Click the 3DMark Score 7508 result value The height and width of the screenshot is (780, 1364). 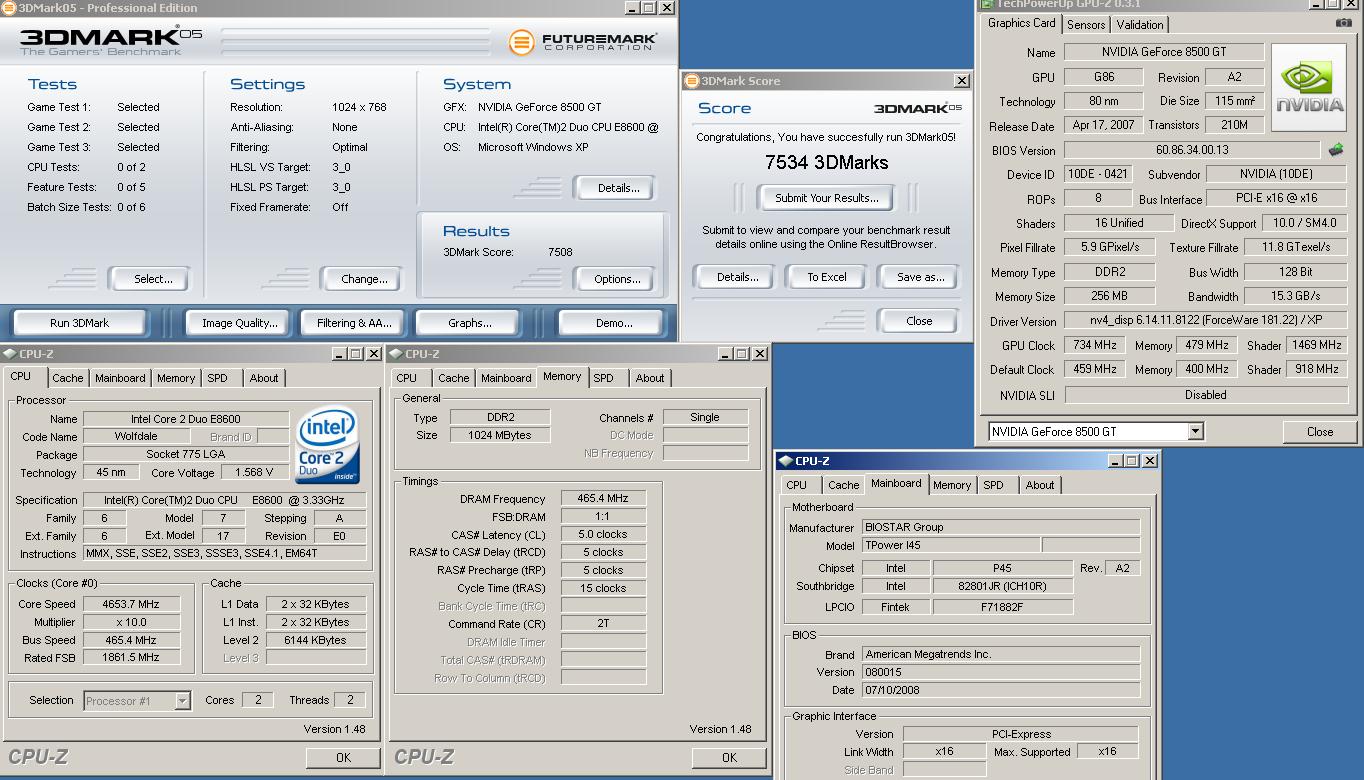tap(560, 252)
